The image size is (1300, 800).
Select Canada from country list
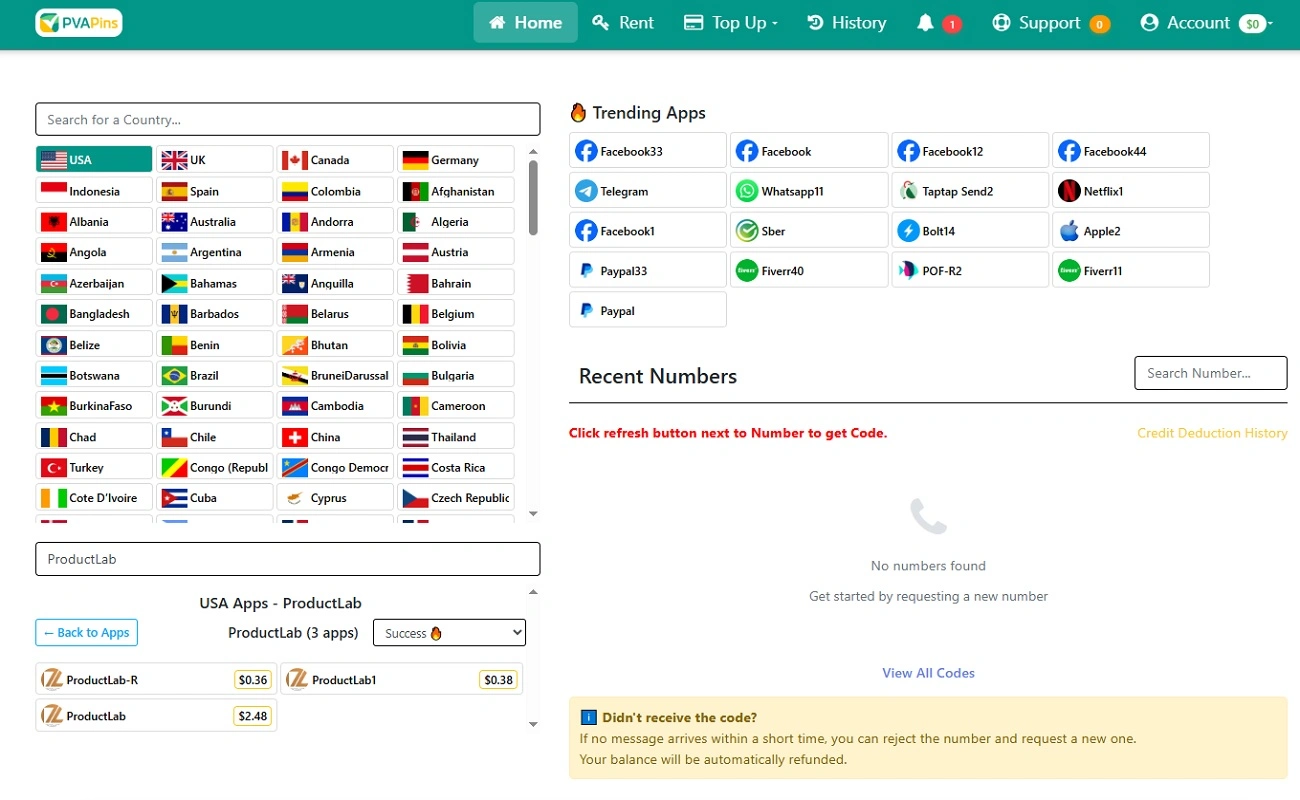coord(335,160)
